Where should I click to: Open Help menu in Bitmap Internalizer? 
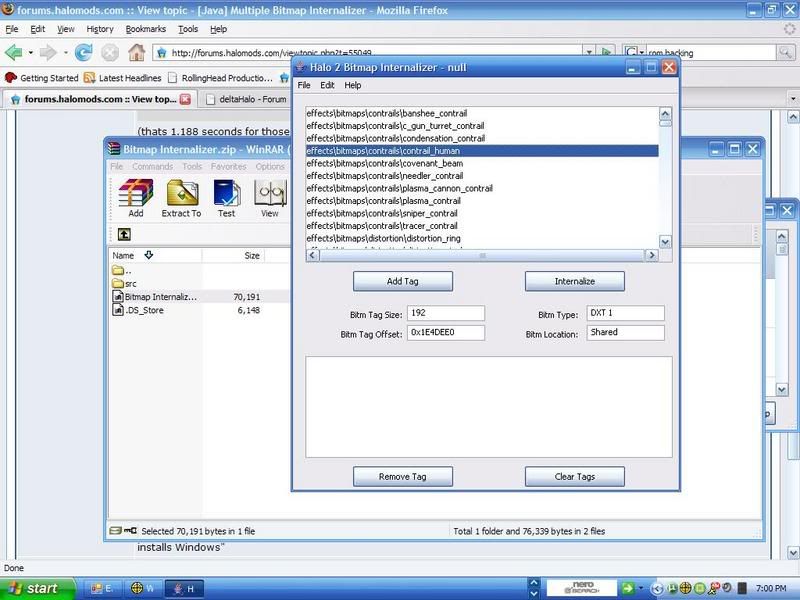point(353,85)
